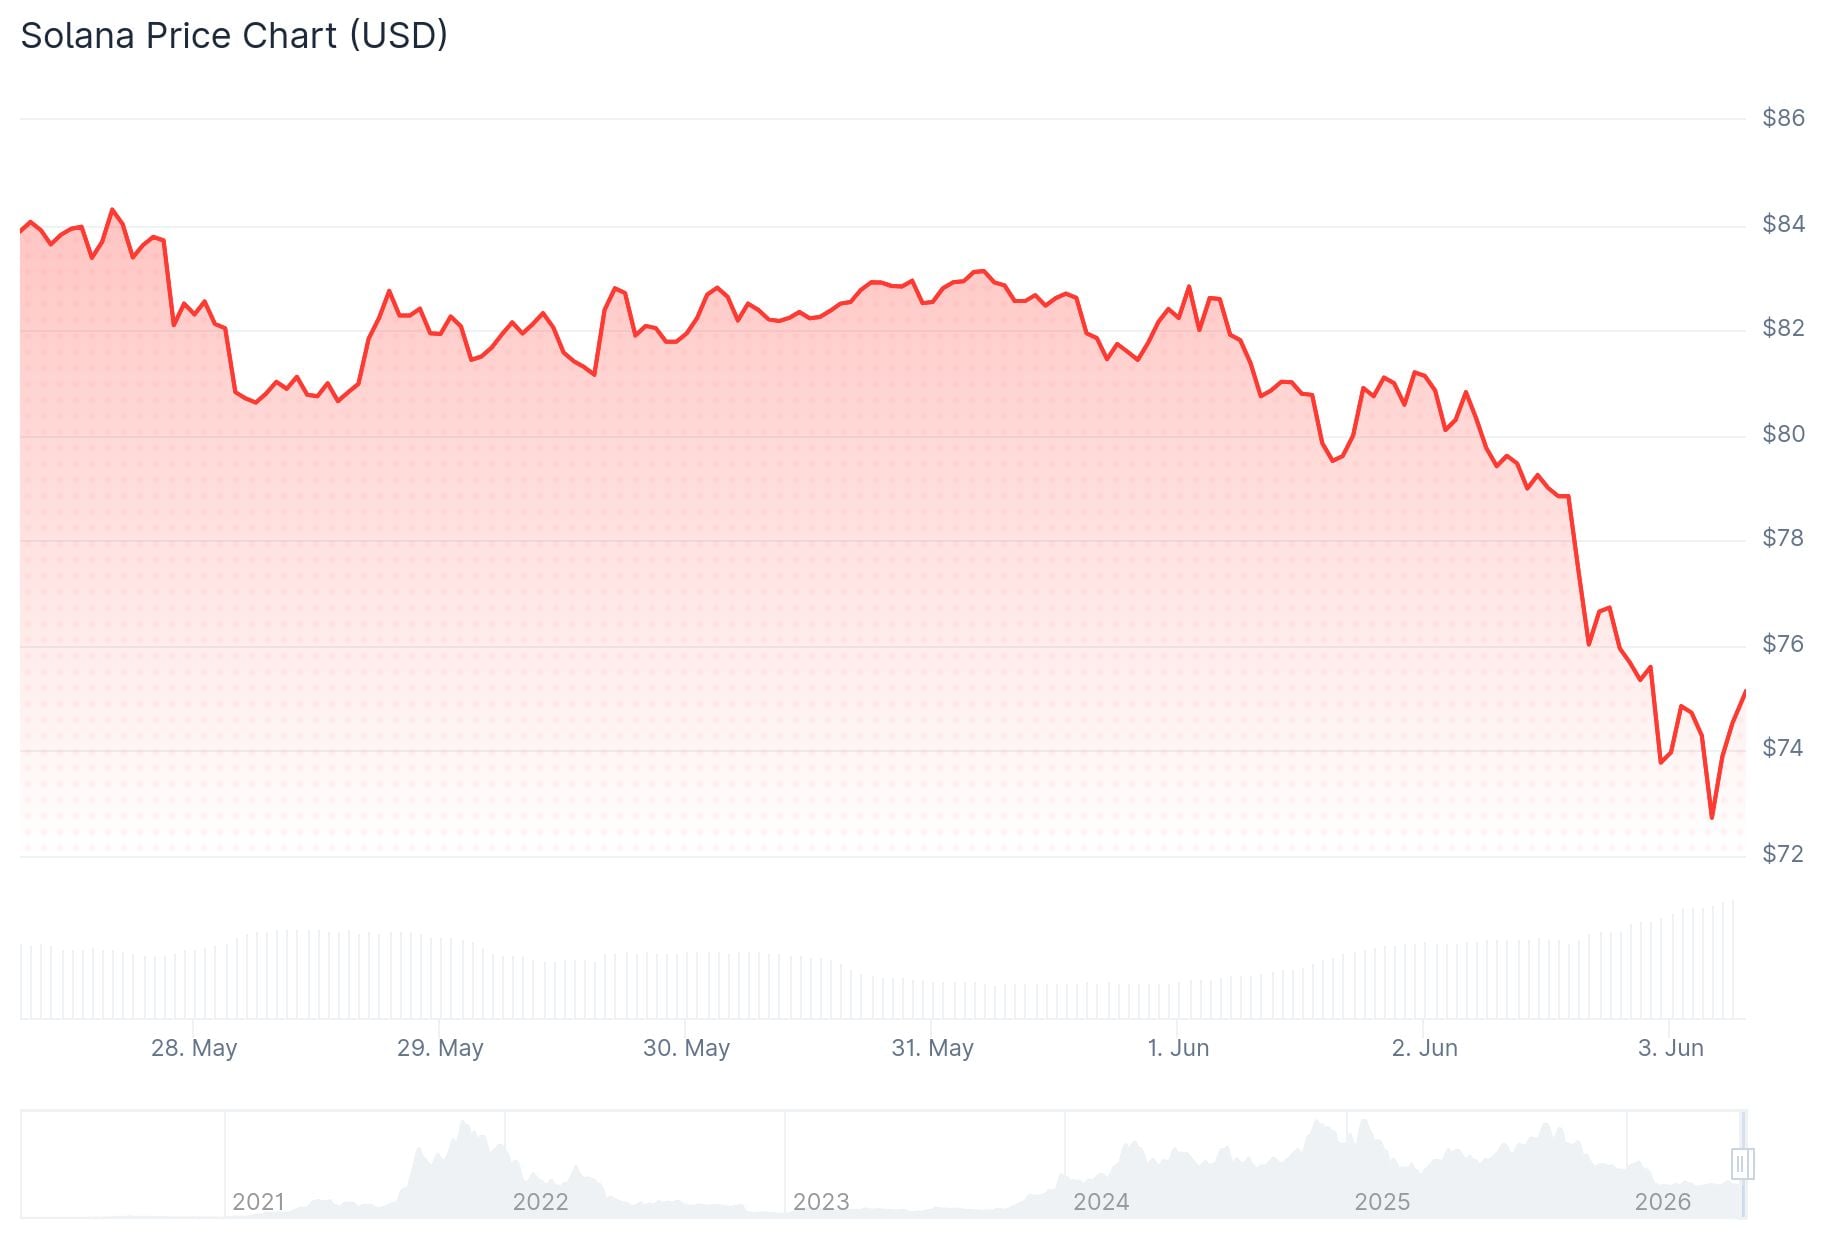Click the 28. May date label
The image size is (1824, 1248).
pos(194,1048)
